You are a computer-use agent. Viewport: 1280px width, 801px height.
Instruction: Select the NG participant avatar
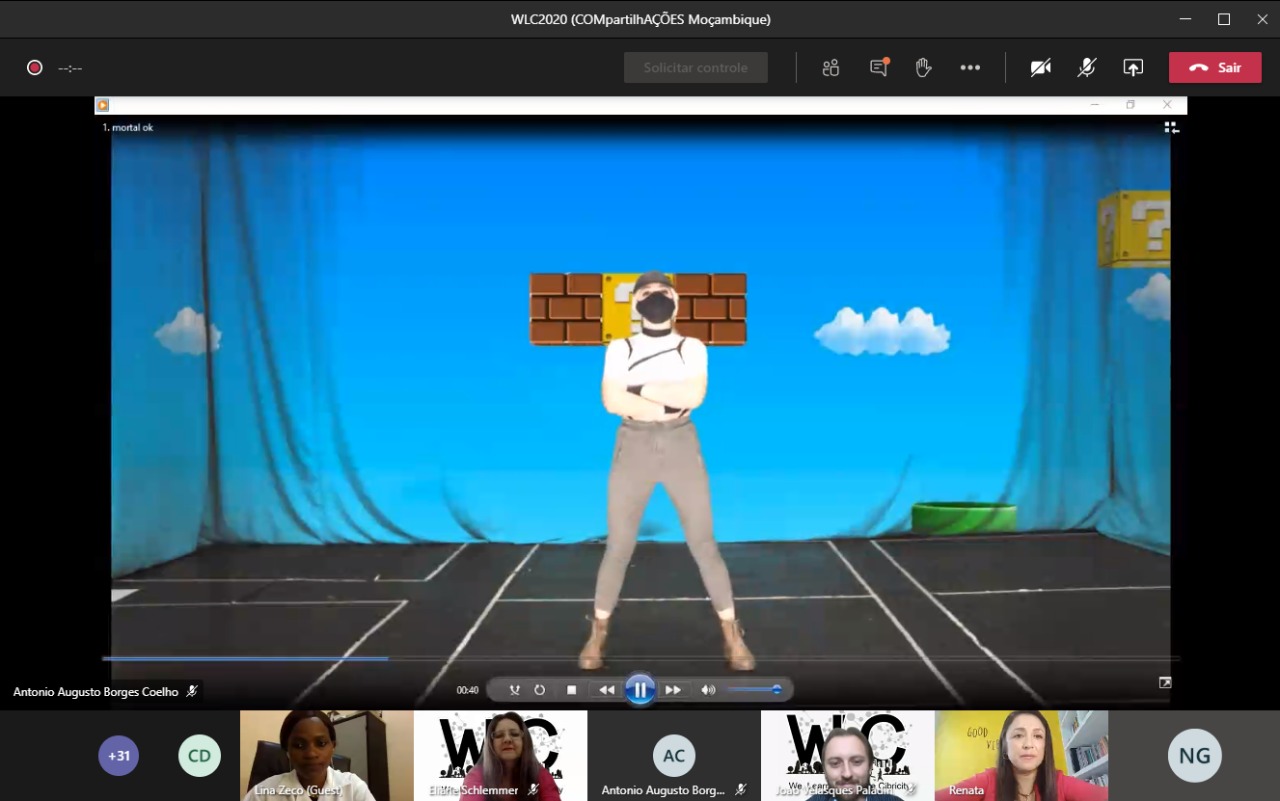1195,755
